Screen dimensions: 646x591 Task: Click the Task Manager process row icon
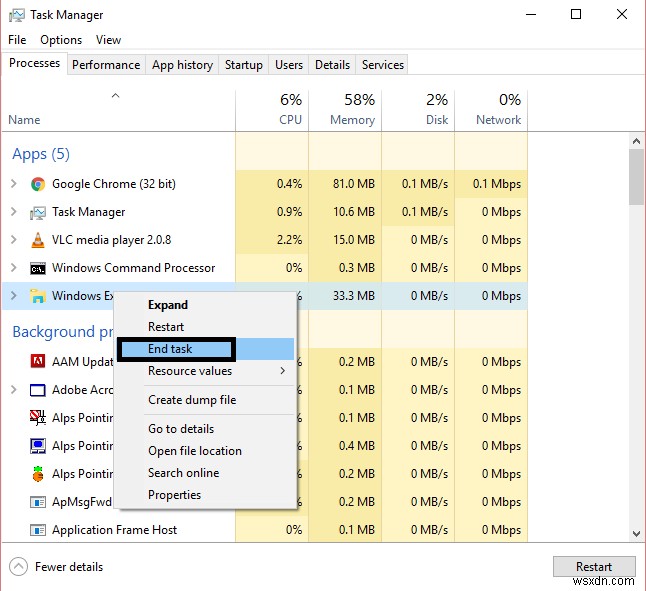click(x=38, y=212)
